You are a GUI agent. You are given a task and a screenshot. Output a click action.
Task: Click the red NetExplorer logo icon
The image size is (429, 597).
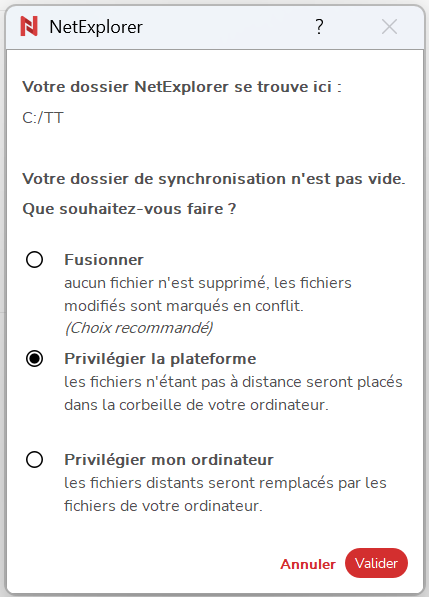tap(29, 26)
